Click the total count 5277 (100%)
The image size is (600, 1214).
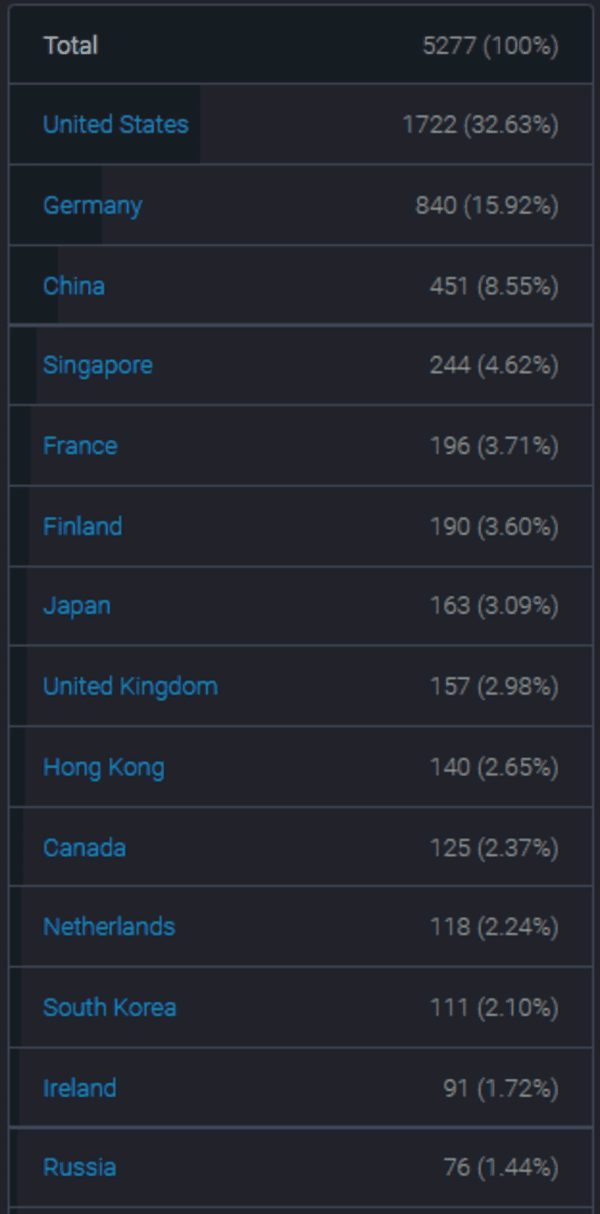[490, 45]
